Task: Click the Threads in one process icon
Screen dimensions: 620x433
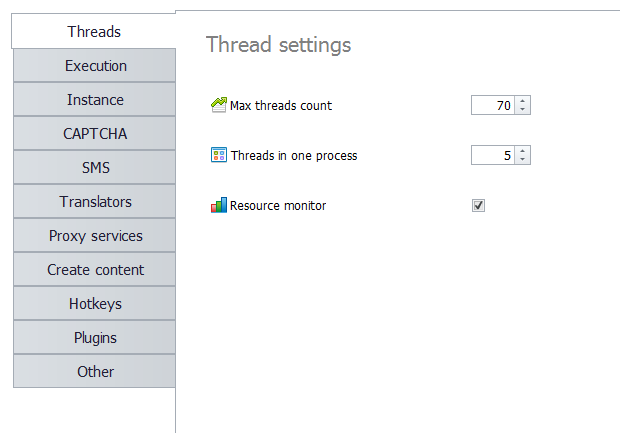Action: coord(219,155)
